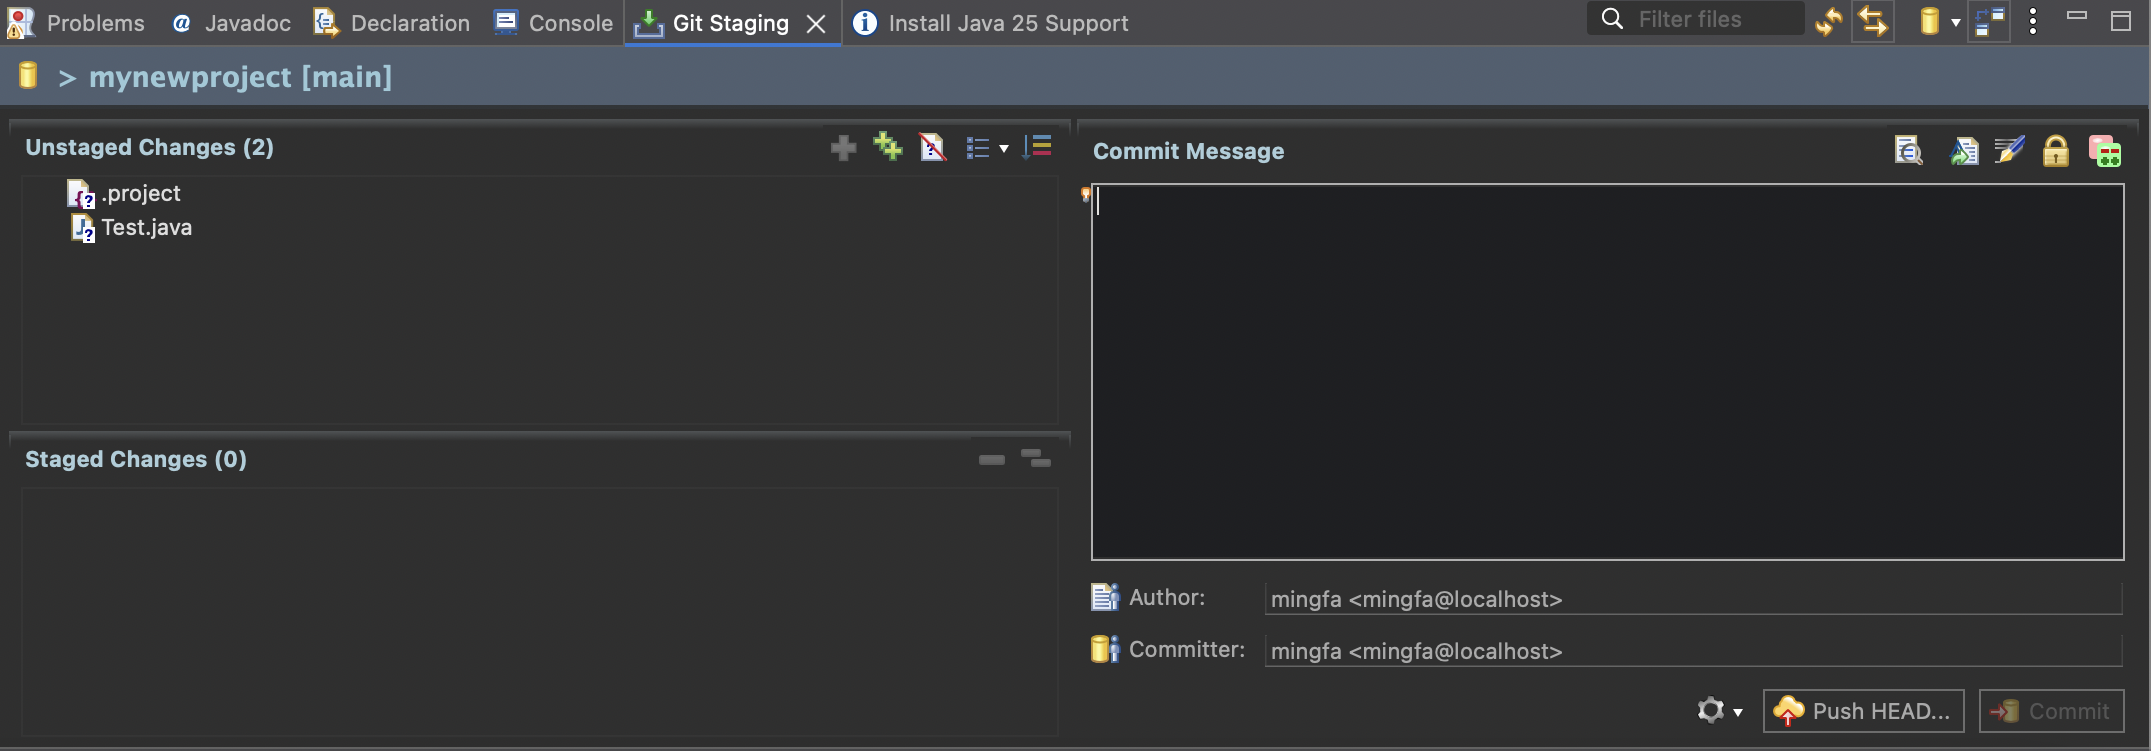
Task: Toggle hiding of untracked files
Action: click(x=932, y=147)
